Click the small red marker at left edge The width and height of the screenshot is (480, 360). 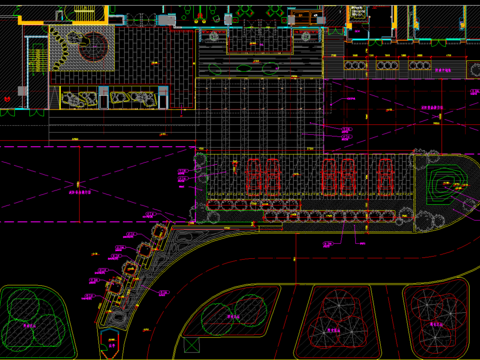[x=7, y=99]
